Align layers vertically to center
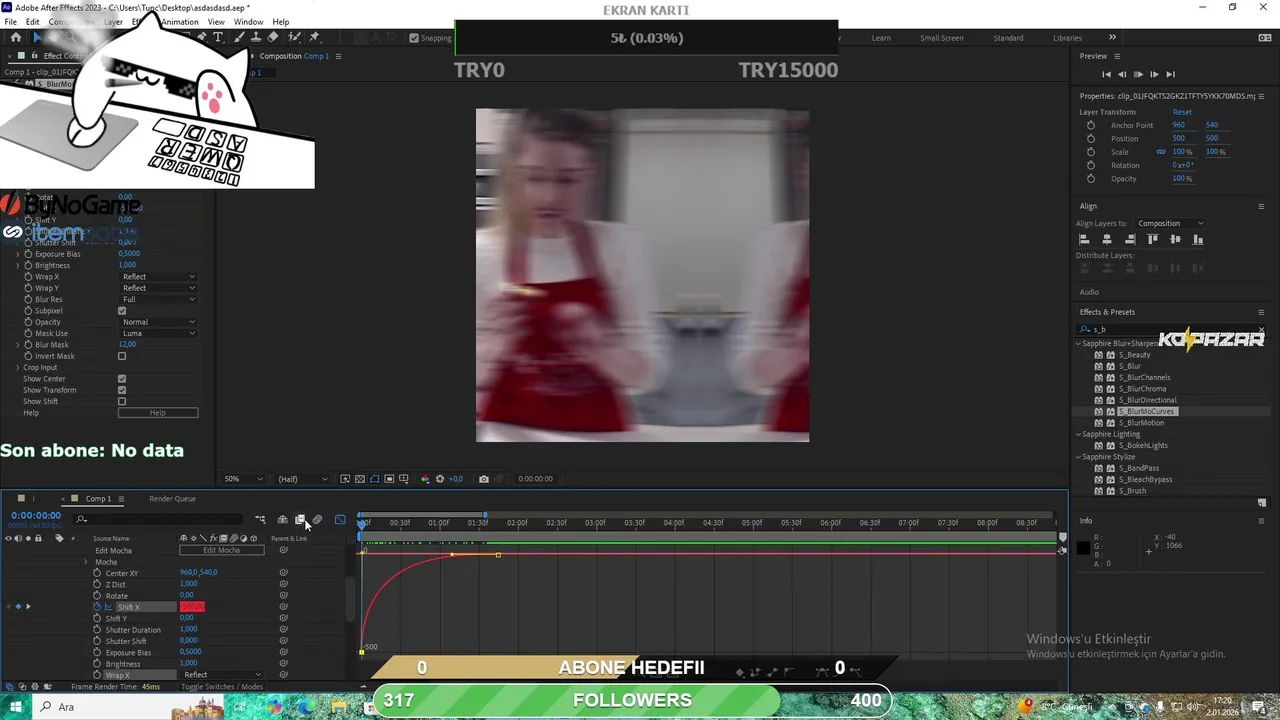Viewport: 1280px width, 720px height. 1175,239
